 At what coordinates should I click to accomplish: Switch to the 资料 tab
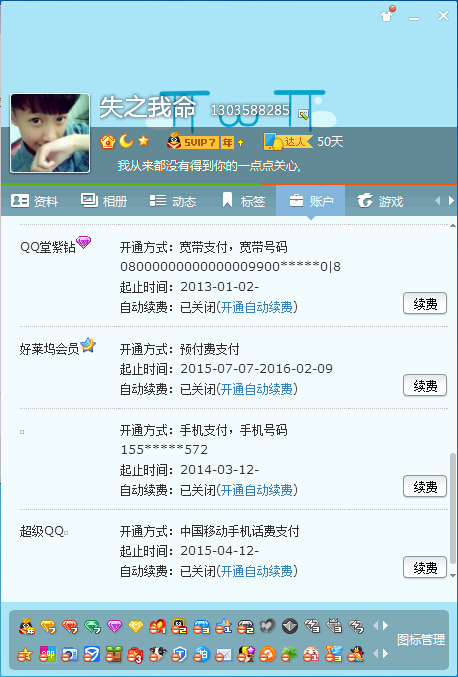pos(35,201)
